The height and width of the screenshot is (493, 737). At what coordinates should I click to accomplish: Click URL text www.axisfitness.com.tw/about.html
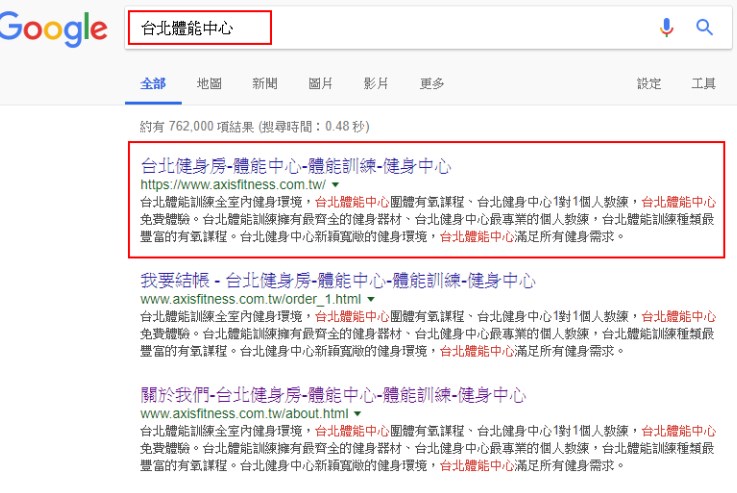pos(244,414)
